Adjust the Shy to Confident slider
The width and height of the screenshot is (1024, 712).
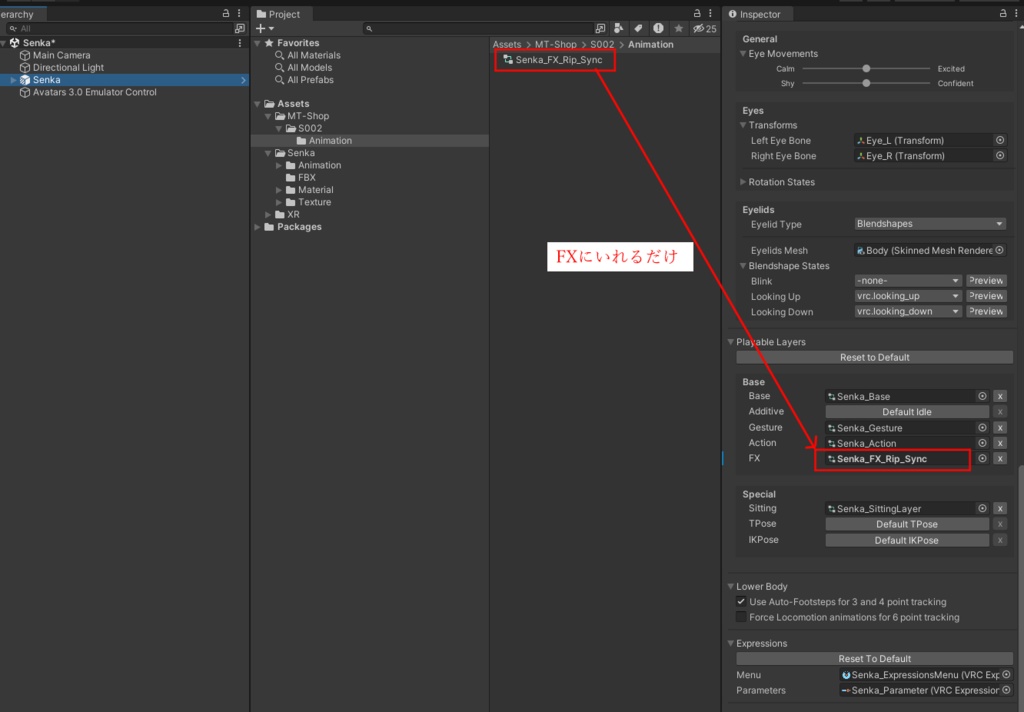click(x=866, y=83)
